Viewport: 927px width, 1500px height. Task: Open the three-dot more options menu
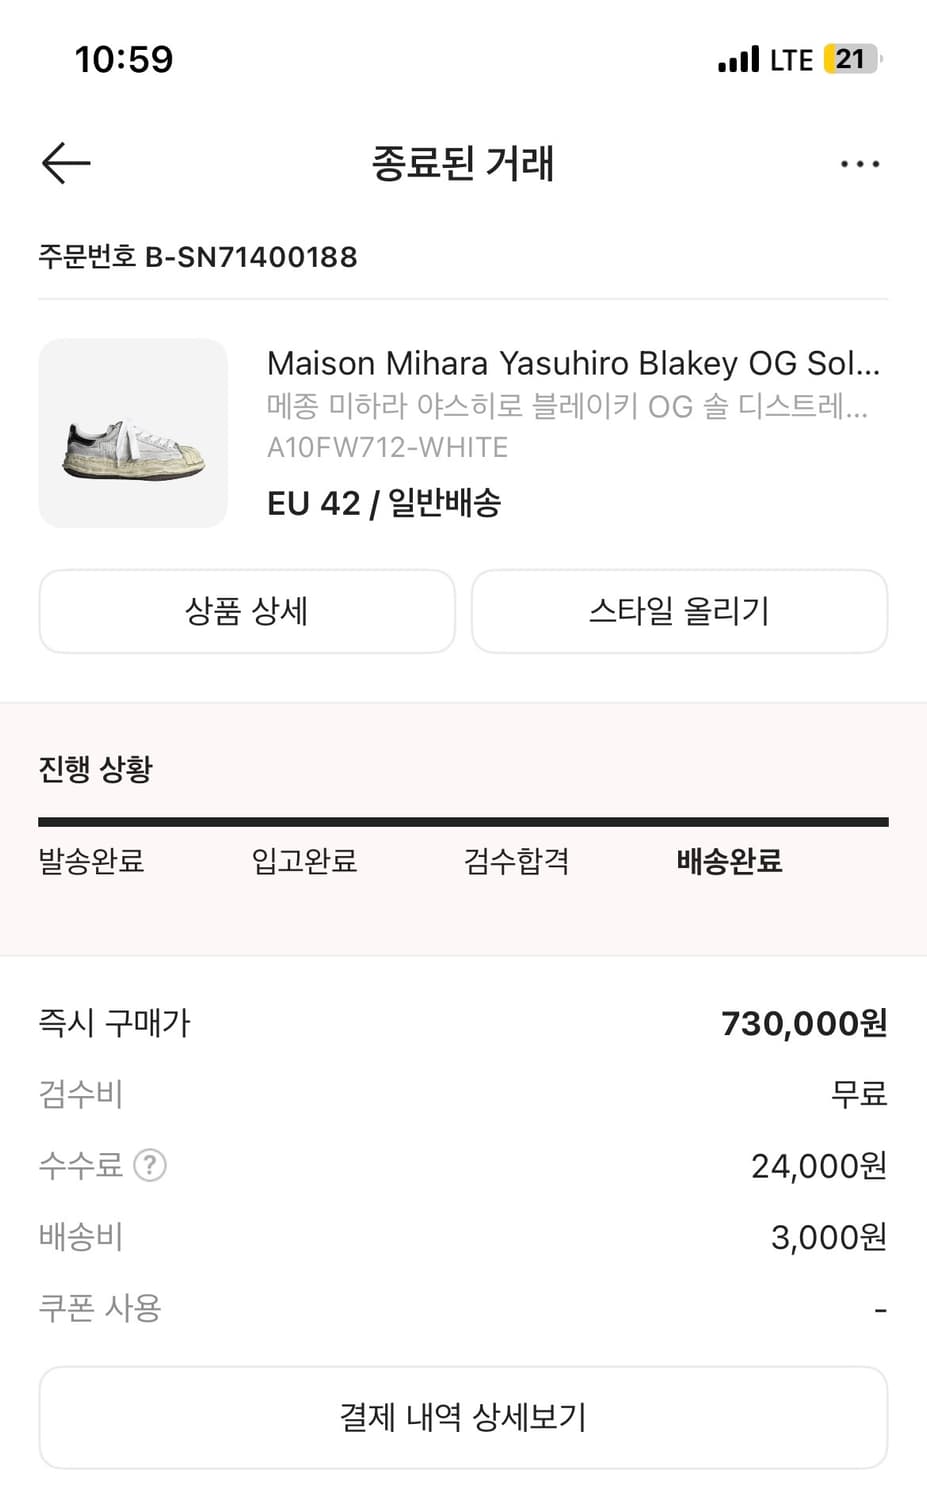tap(859, 164)
